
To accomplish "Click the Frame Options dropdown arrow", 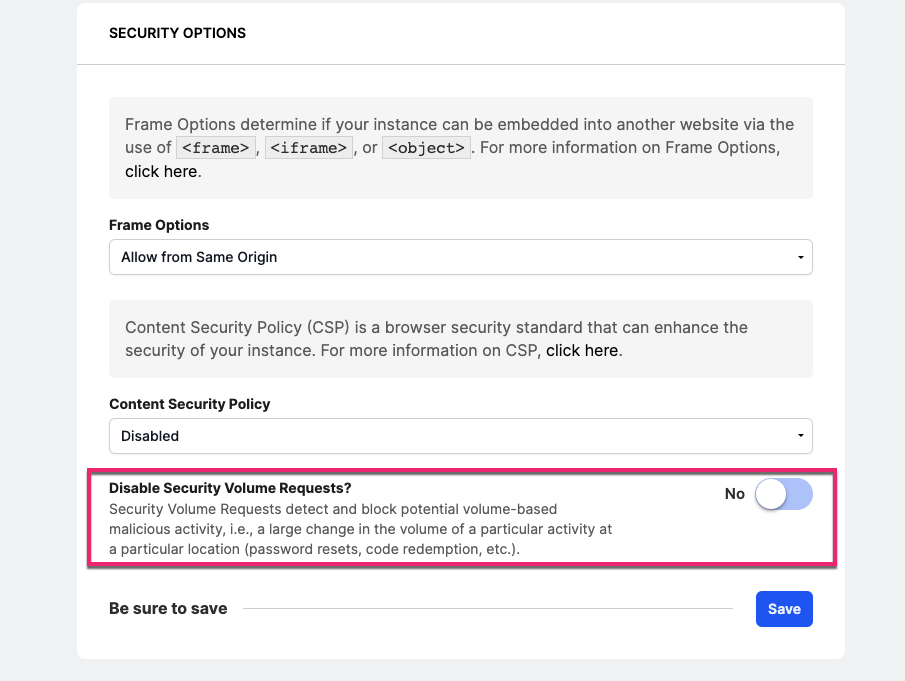I will click(800, 258).
